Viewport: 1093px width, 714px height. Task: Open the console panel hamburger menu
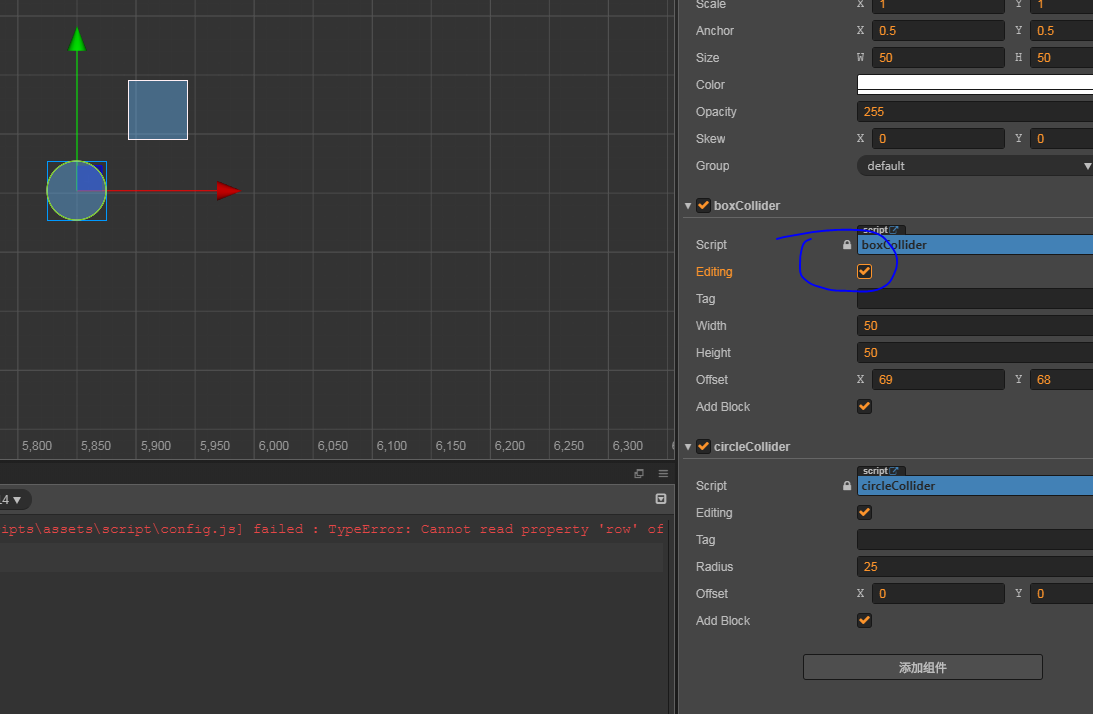(x=663, y=473)
